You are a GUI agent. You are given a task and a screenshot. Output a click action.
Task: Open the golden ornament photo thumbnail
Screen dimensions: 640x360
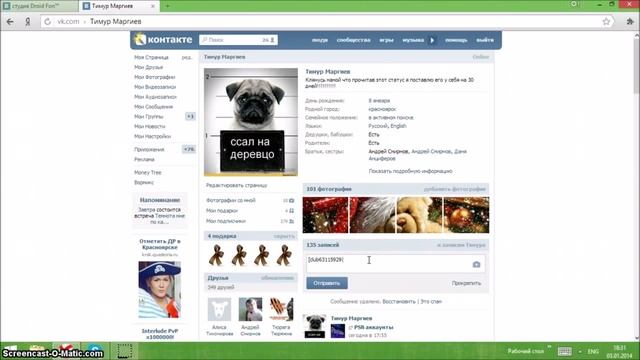pyautogui.click(x=466, y=215)
